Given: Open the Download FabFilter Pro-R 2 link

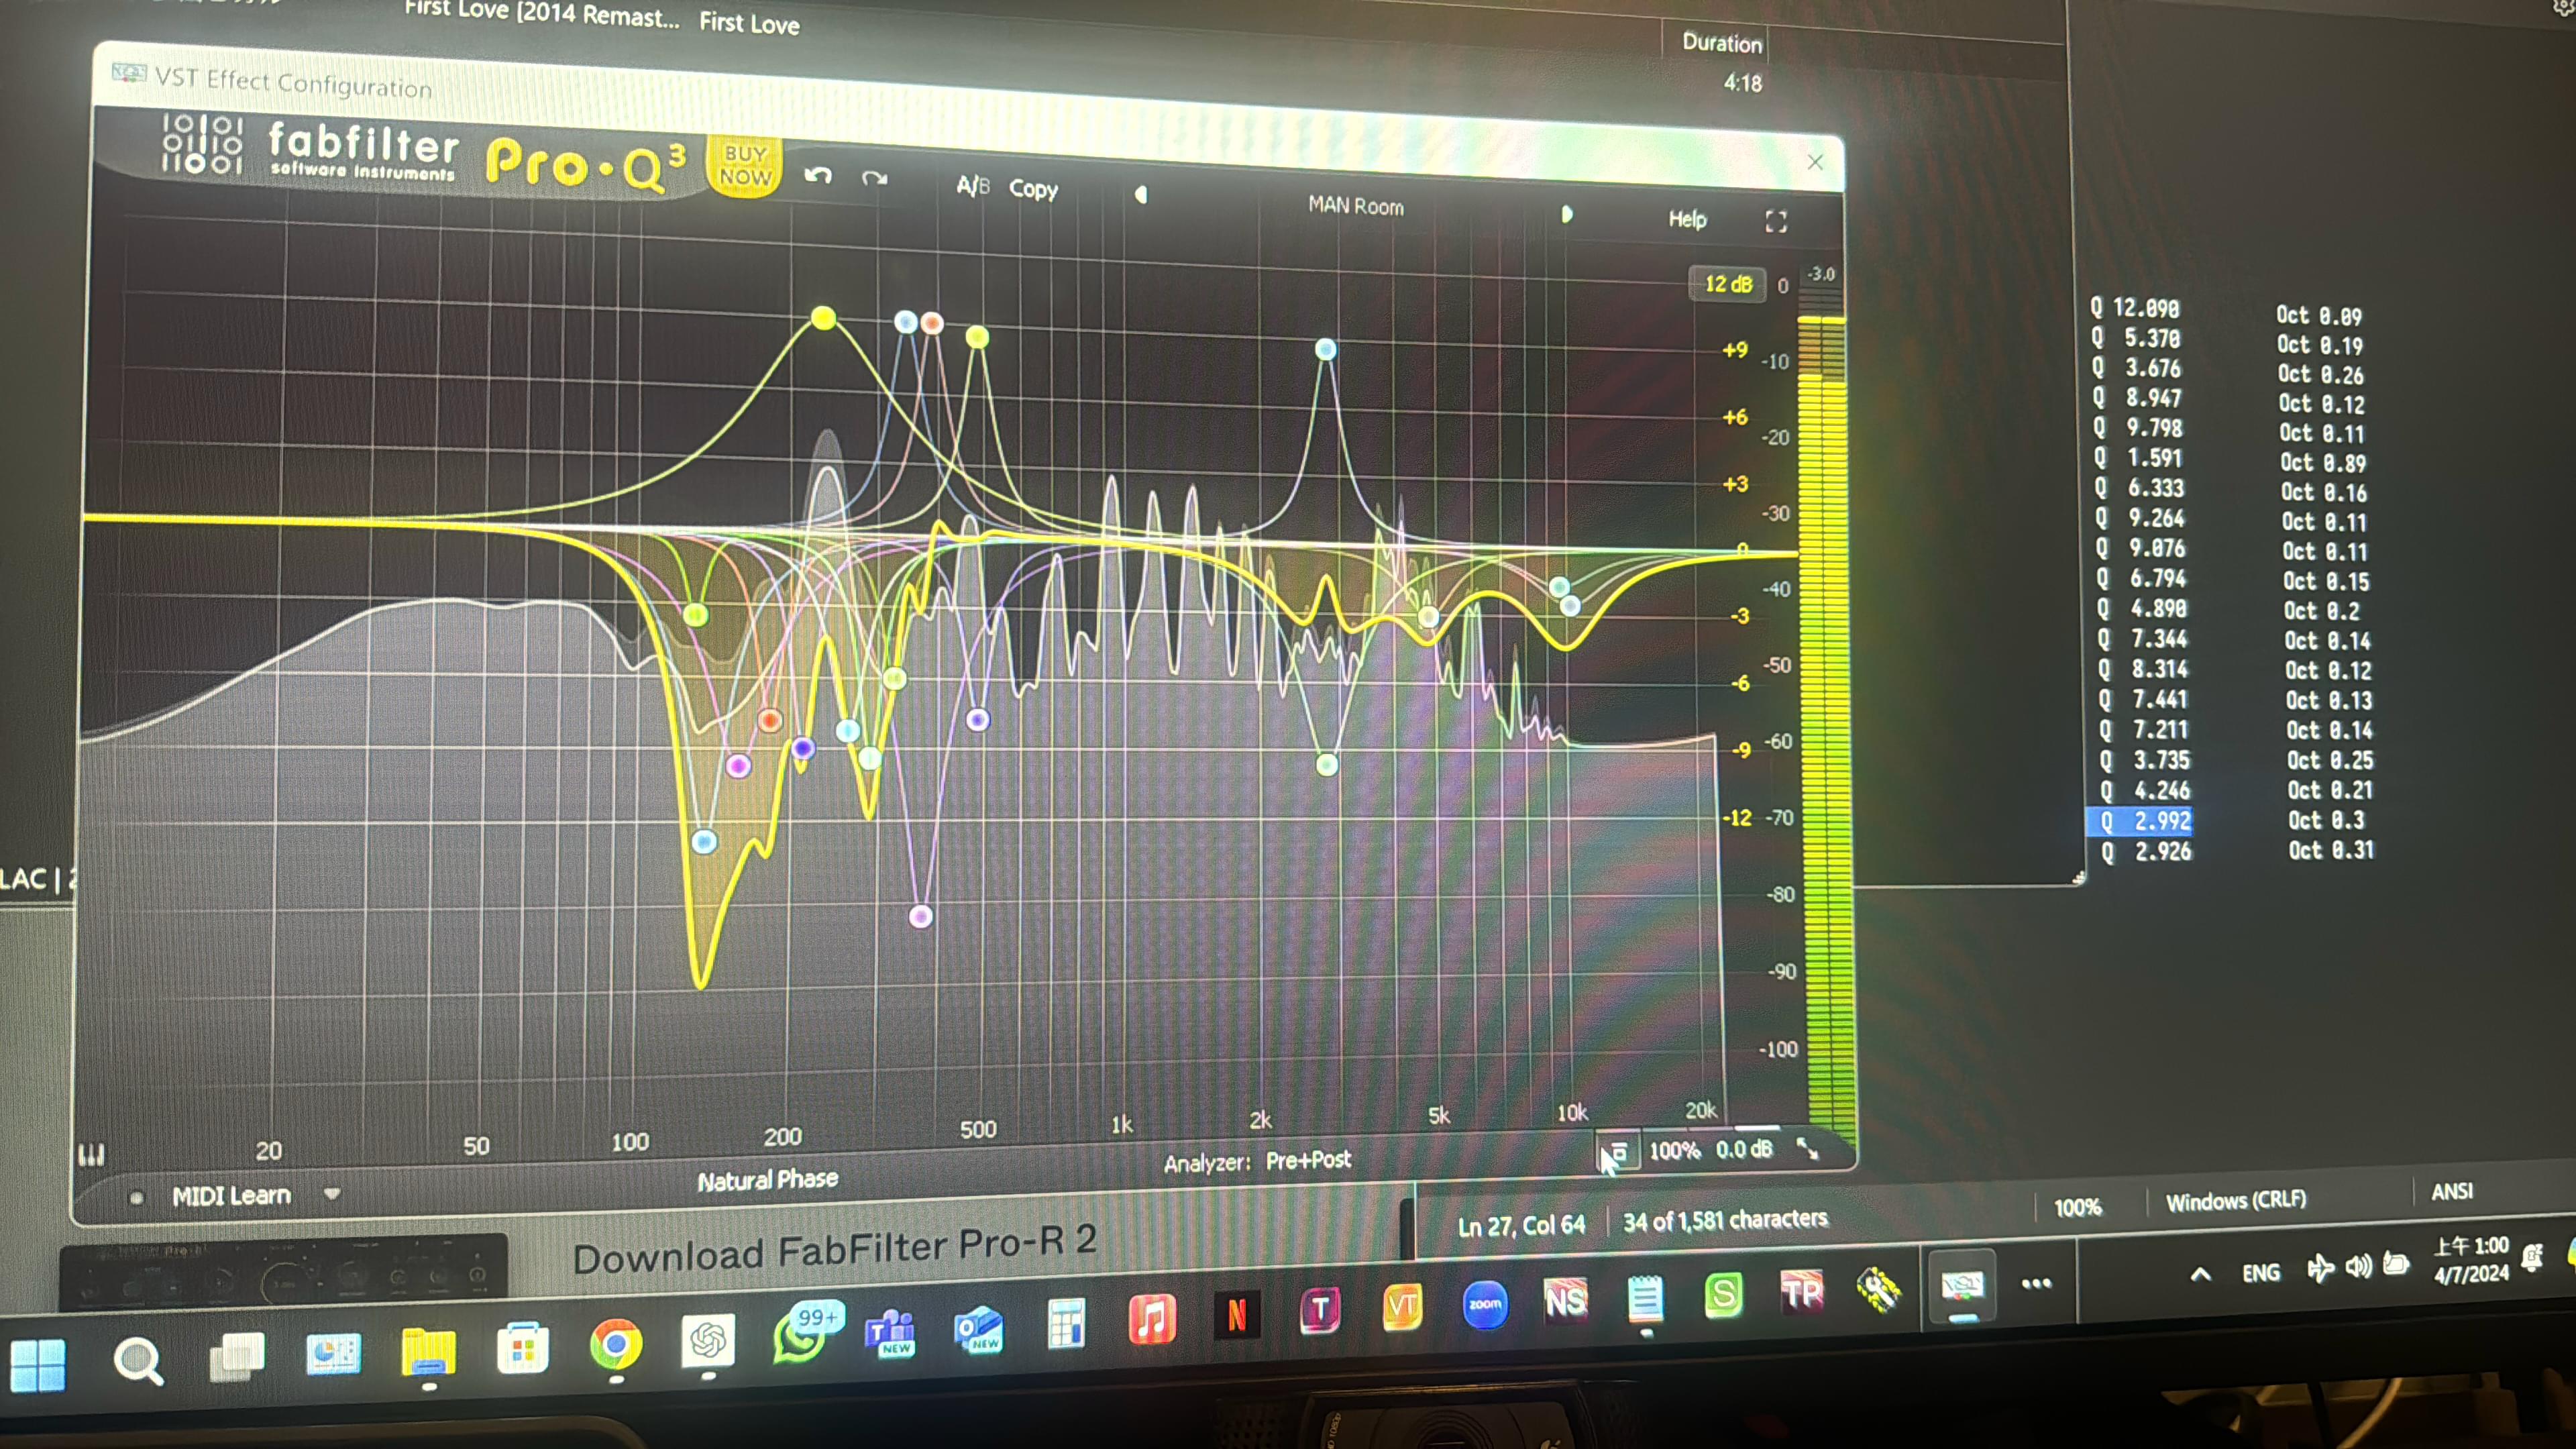Looking at the screenshot, I should [x=835, y=1250].
